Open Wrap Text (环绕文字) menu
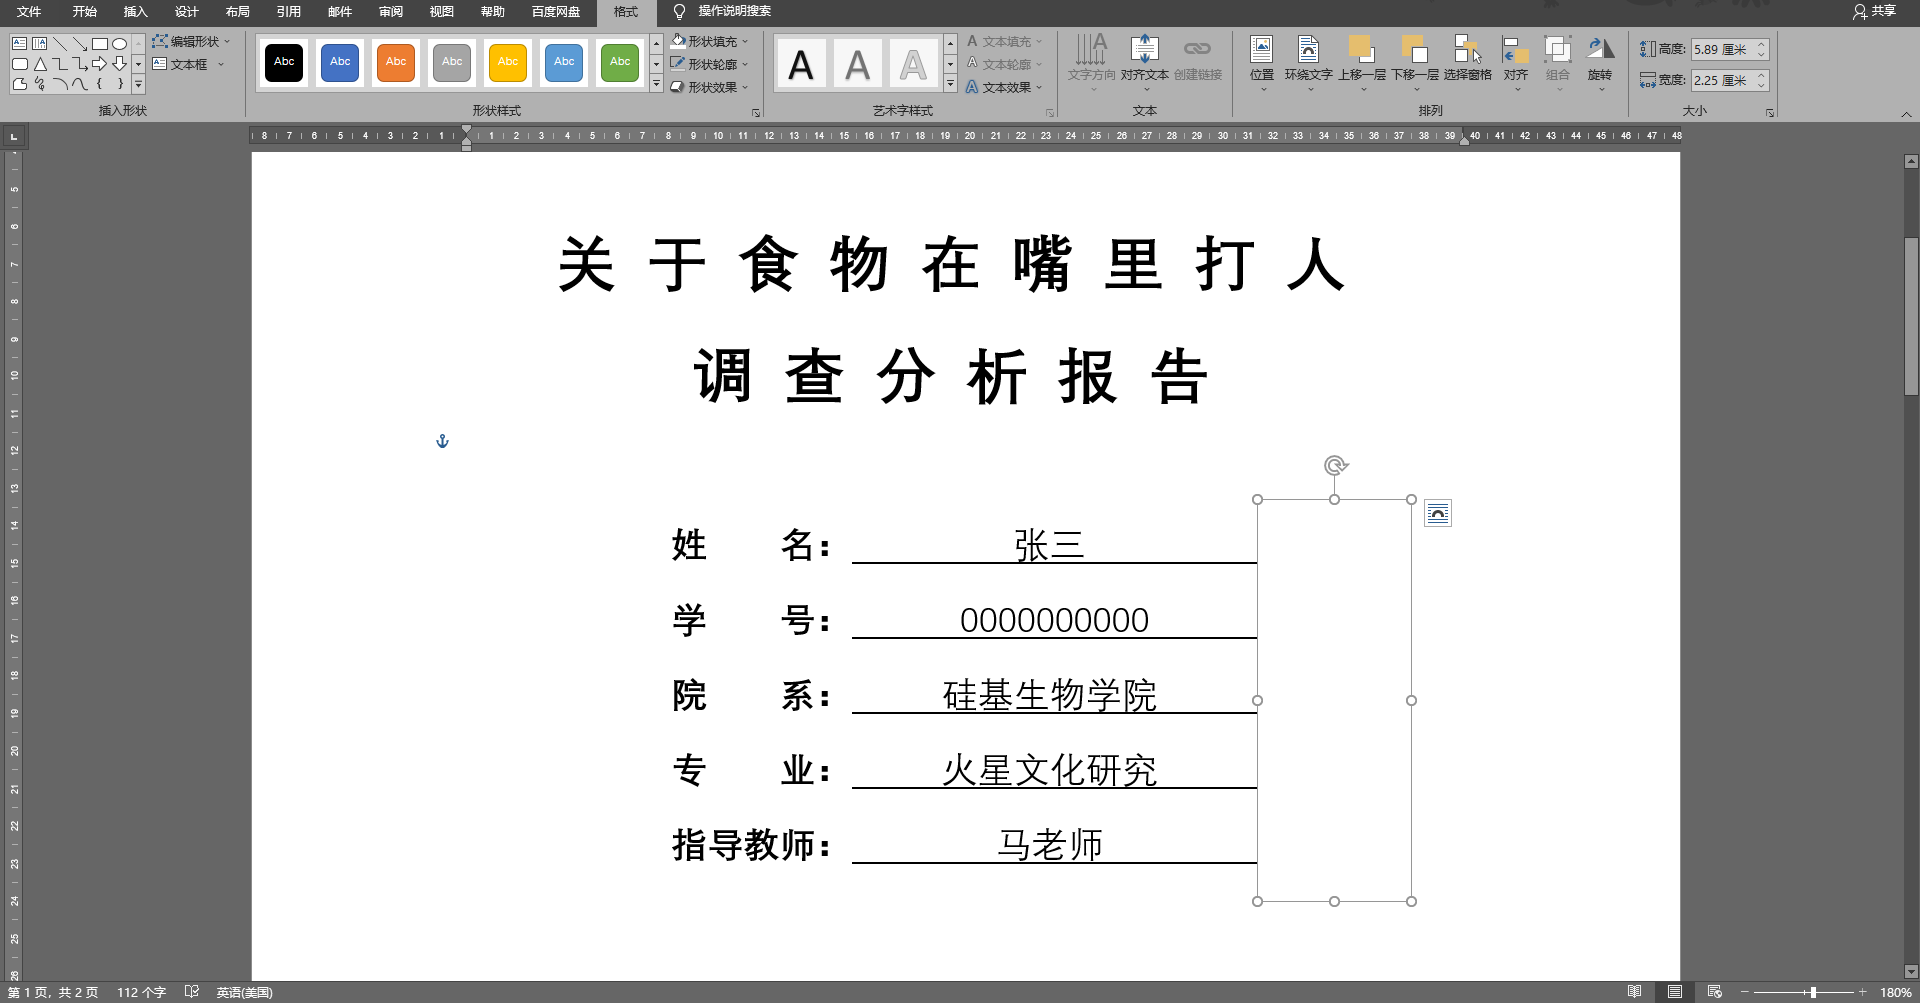The image size is (1920, 1003). pos(1308,64)
